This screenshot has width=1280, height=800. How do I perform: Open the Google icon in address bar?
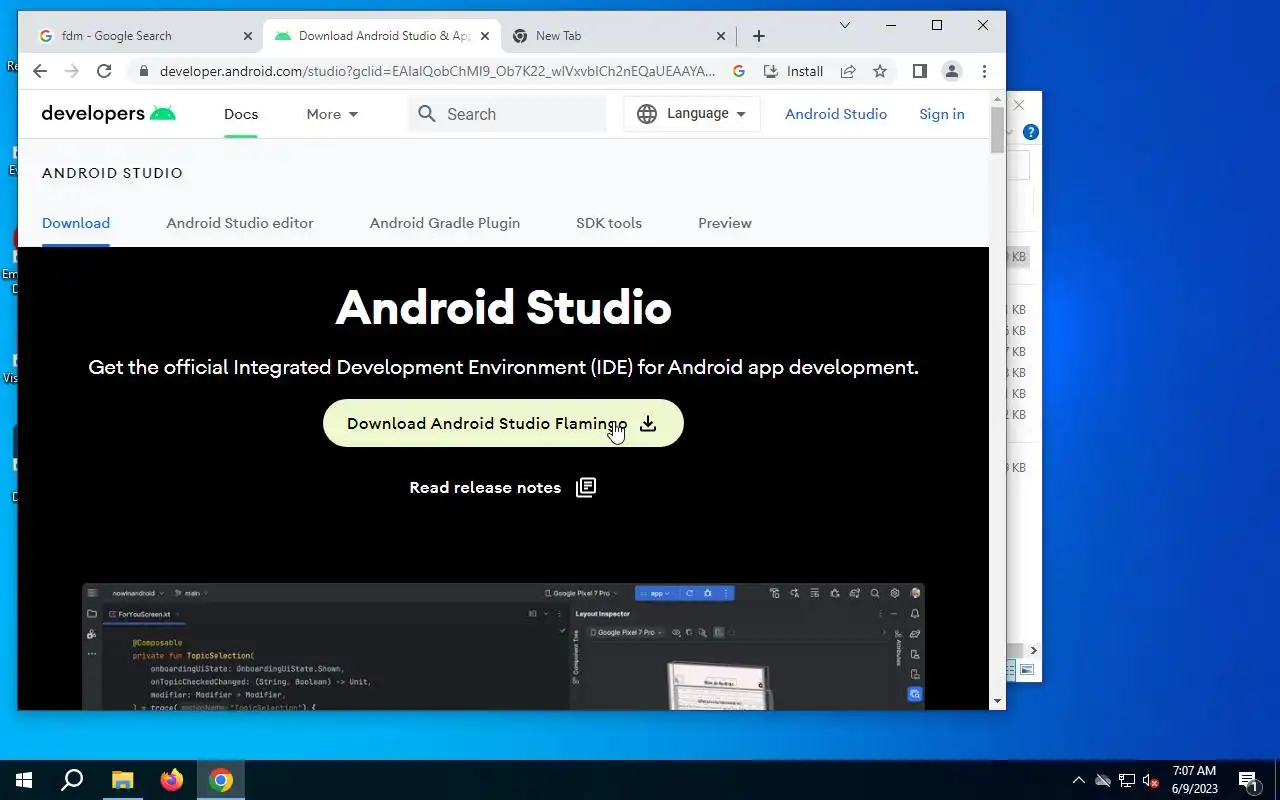pos(739,71)
